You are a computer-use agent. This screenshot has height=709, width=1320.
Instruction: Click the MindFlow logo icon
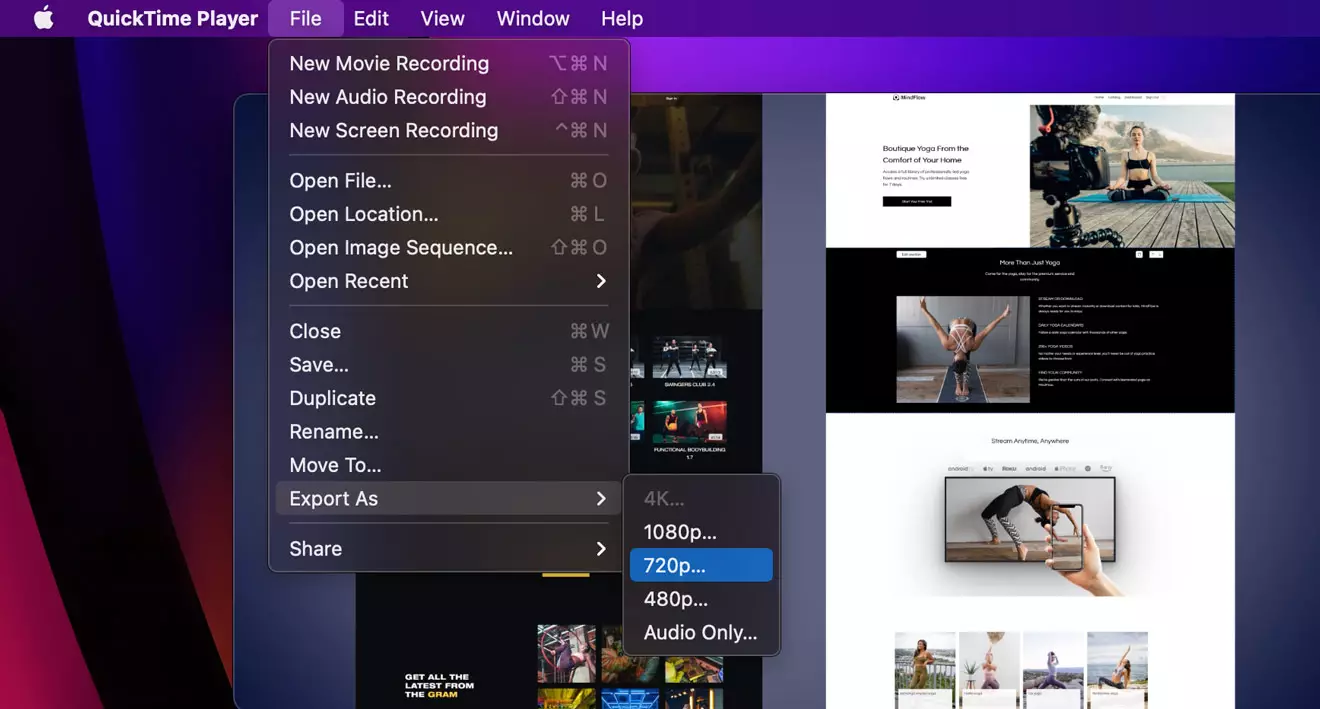click(895, 97)
